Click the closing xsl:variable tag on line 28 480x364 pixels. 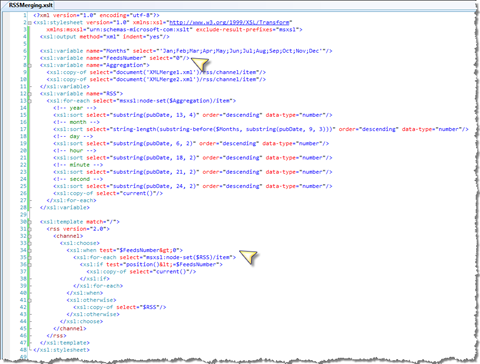point(65,208)
